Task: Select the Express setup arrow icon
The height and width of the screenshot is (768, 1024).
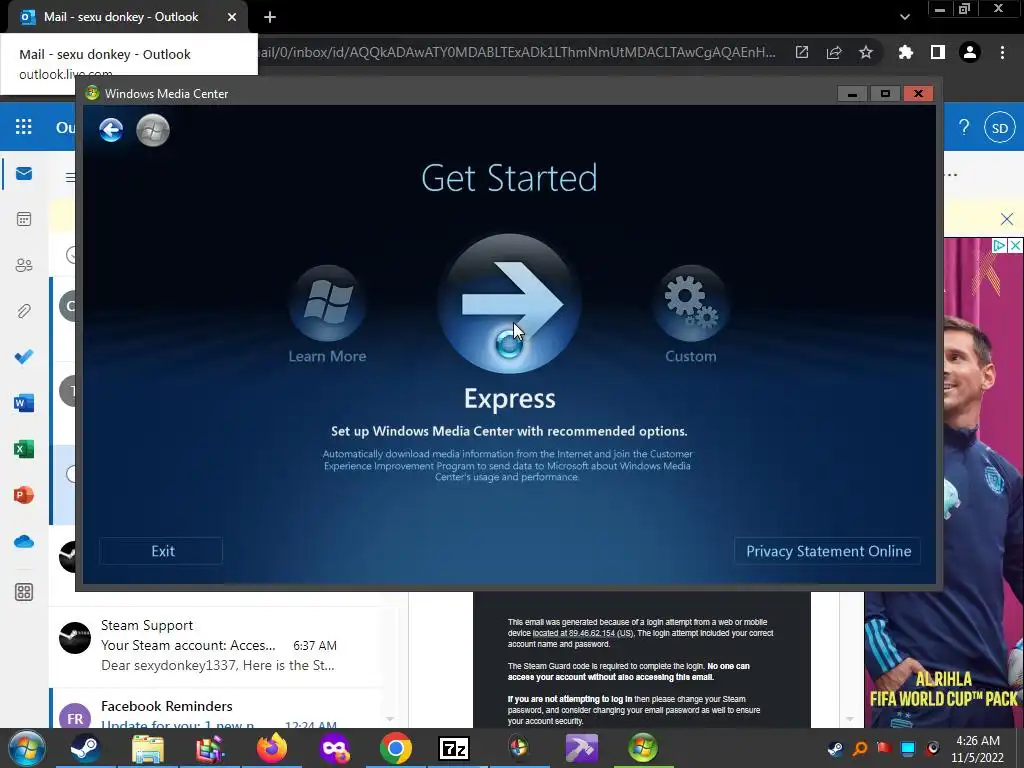Action: click(509, 304)
